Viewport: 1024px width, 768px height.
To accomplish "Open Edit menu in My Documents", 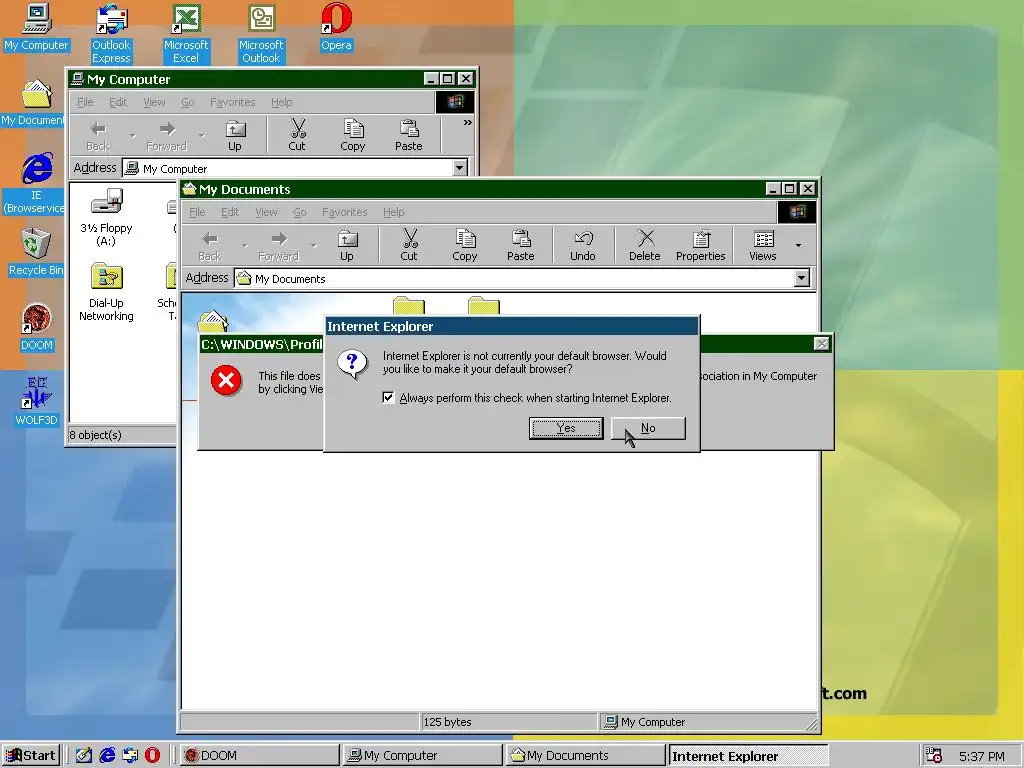I will [x=230, y=212].
